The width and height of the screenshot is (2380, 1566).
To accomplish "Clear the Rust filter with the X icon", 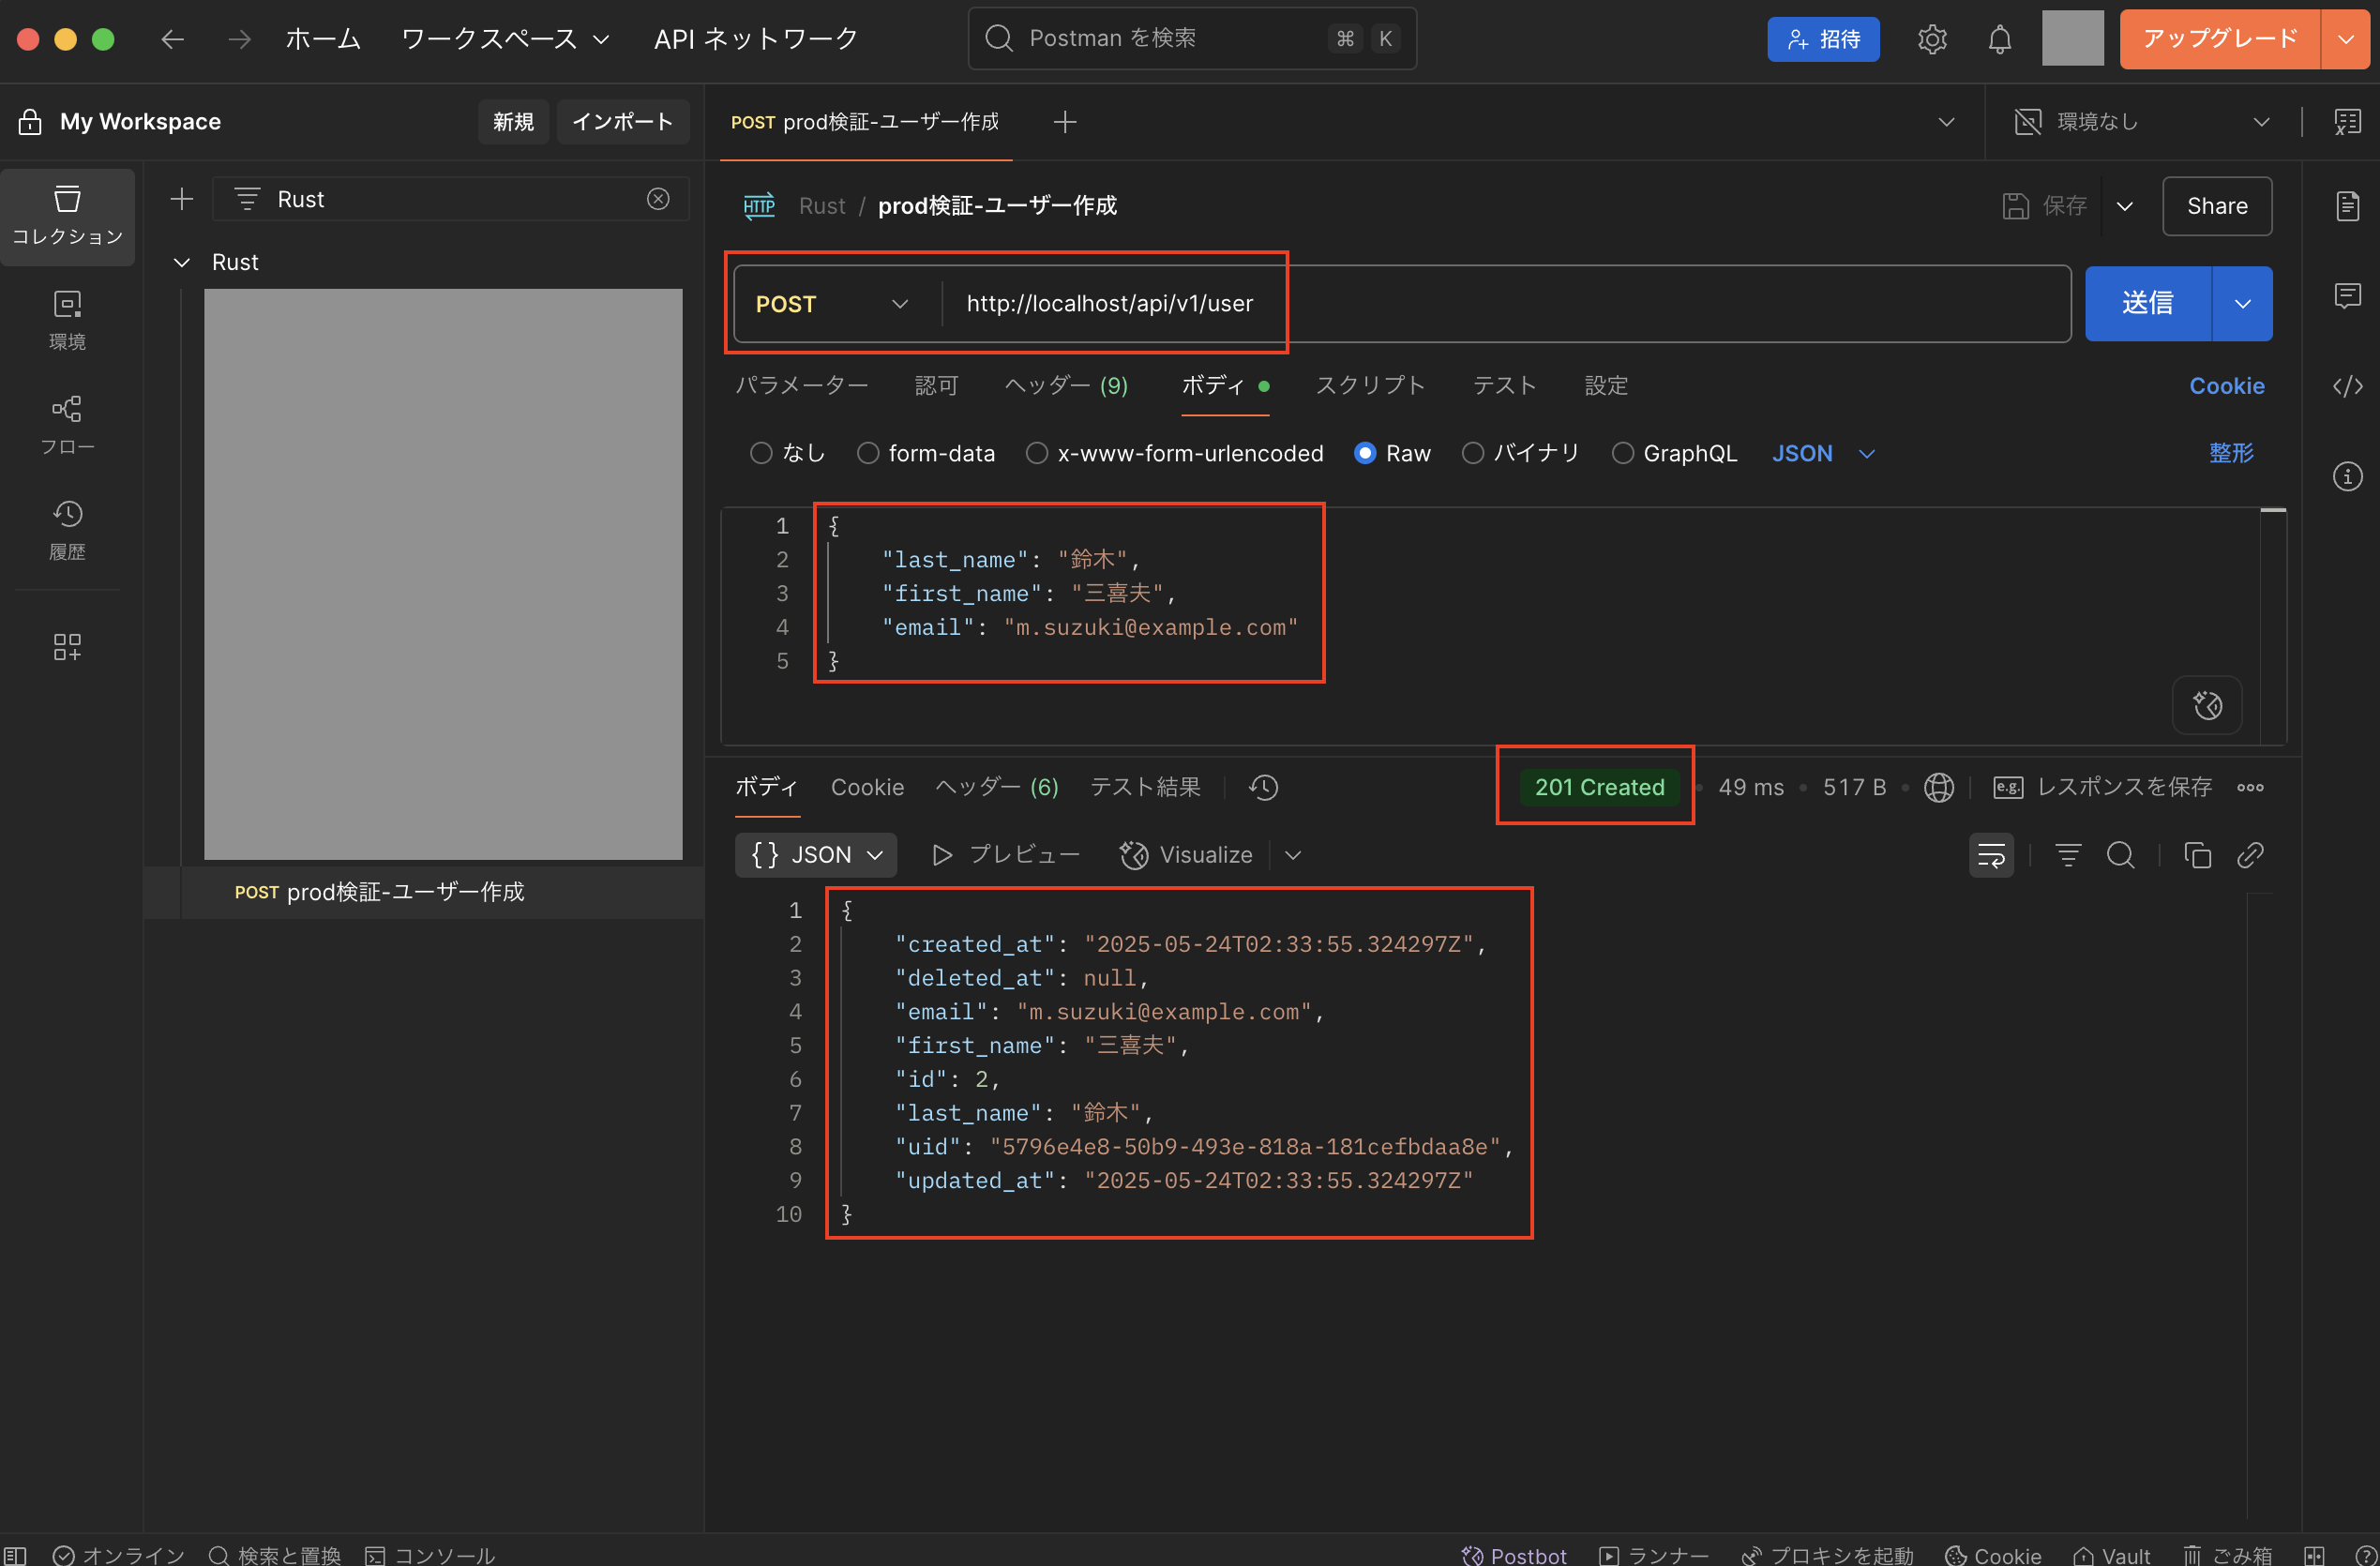I will coord(658,199).
